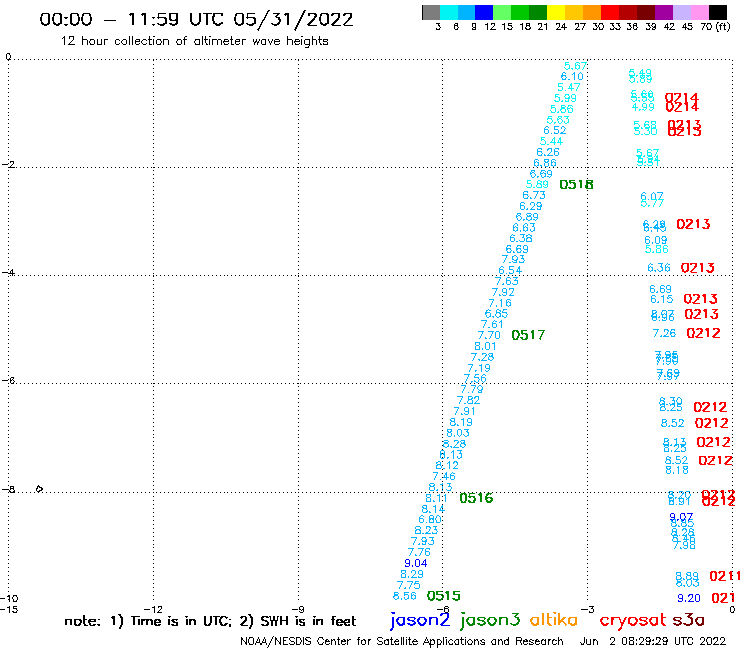
Task: Click the cryosat wave height 6.09
Action: tap(656, 240)
